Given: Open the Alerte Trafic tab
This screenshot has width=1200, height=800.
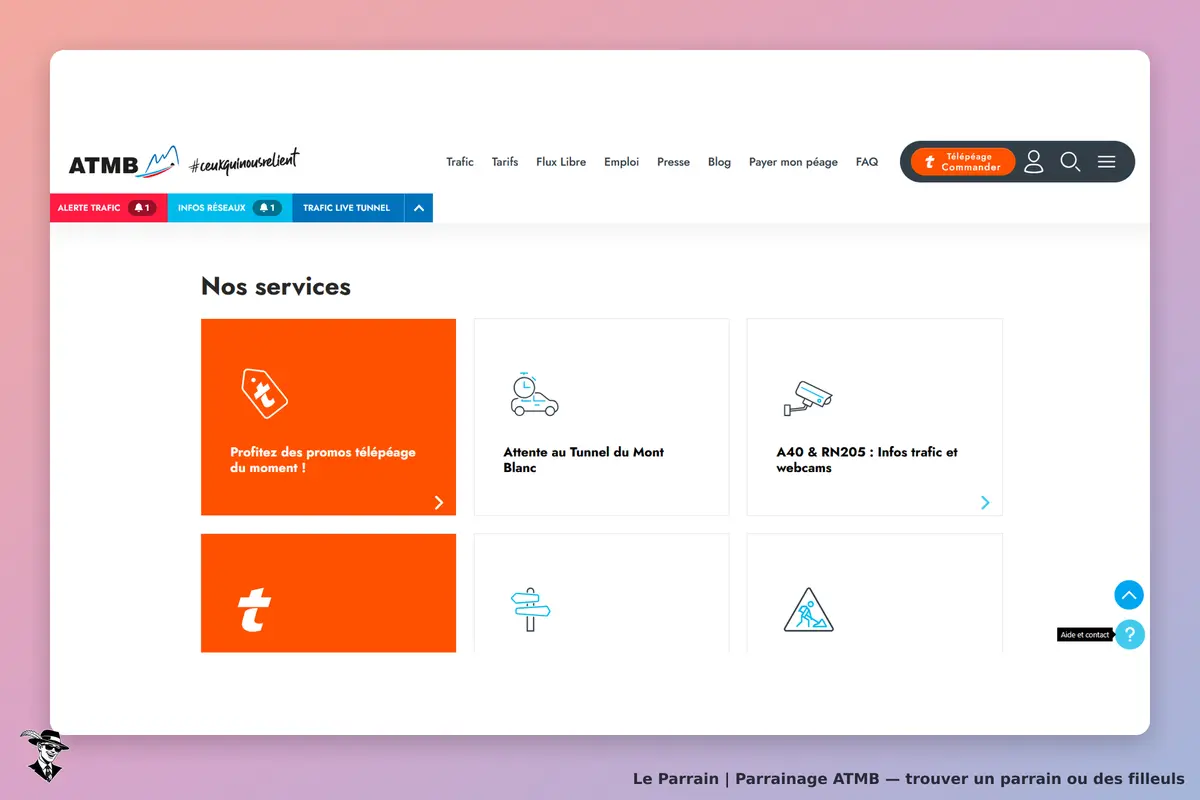Looking at the screenshot, I should (x=109, y=208).
